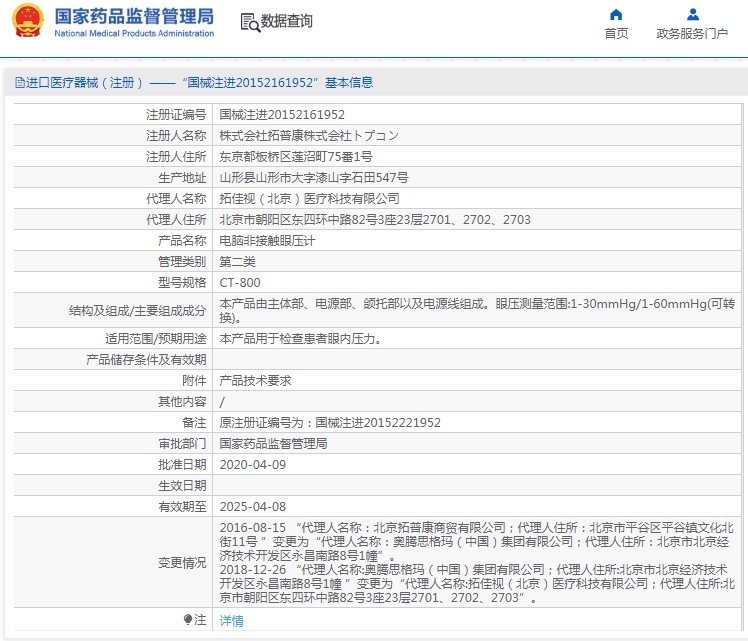Click the home icon above 首页

click(616, 14)
